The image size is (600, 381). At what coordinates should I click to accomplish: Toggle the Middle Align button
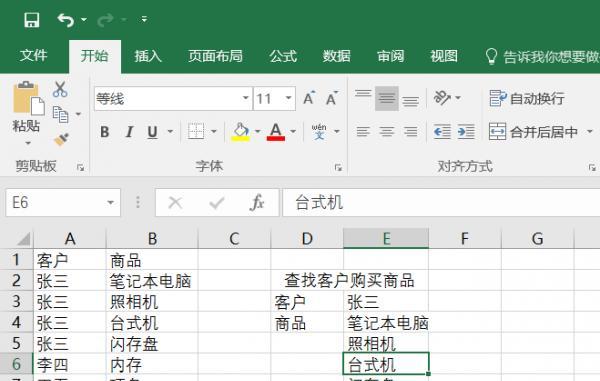386,98
